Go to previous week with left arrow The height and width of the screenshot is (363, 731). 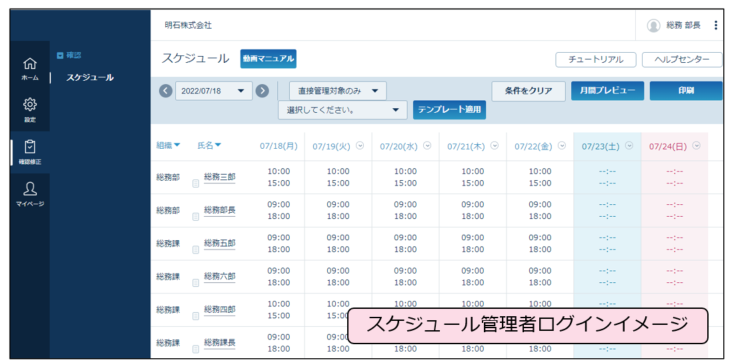click(165, 91)
